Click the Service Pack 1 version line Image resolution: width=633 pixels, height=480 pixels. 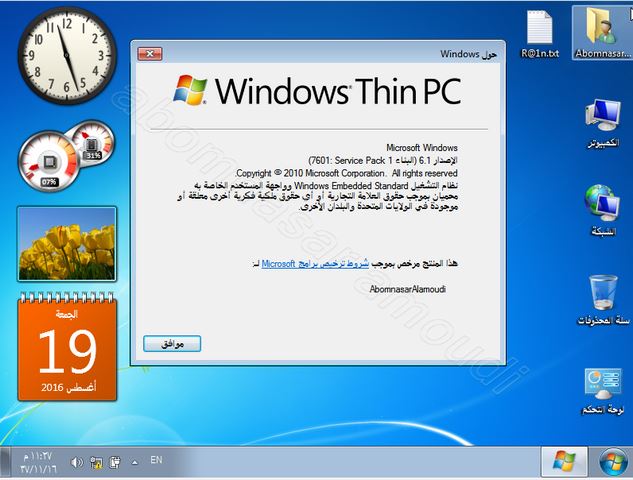[383, 160]
